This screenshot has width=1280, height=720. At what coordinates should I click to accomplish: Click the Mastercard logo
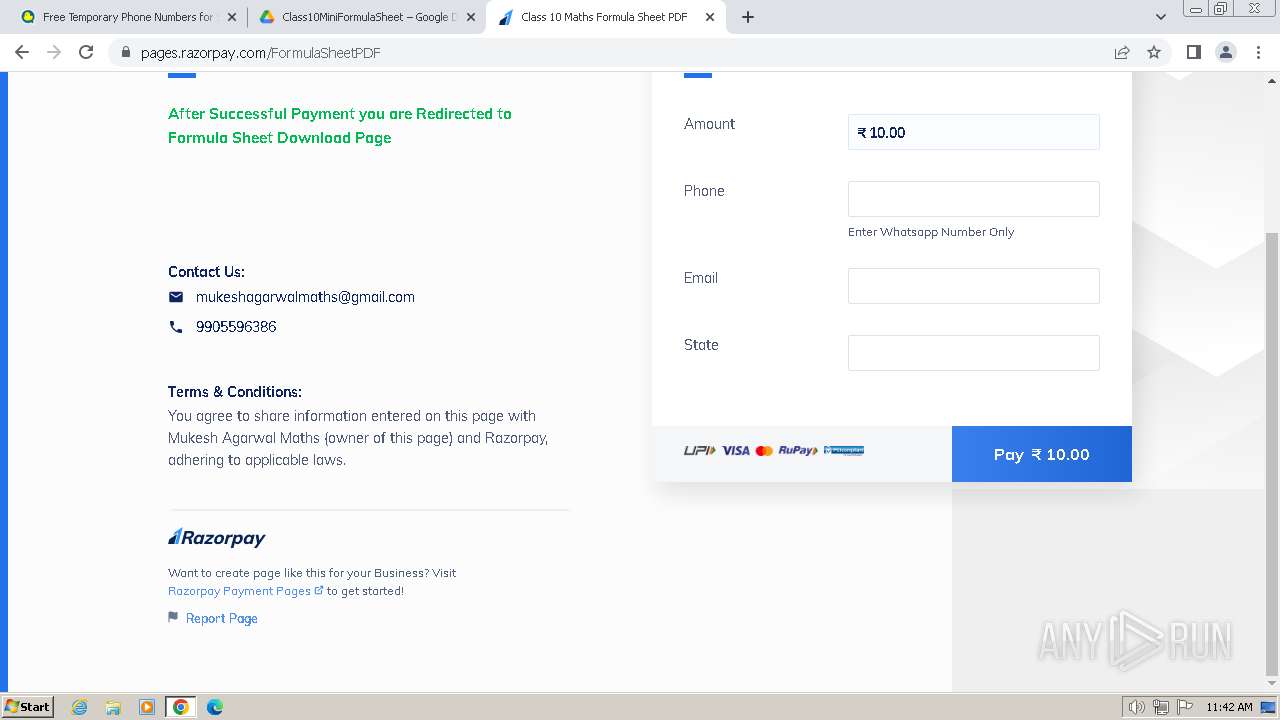764,451
